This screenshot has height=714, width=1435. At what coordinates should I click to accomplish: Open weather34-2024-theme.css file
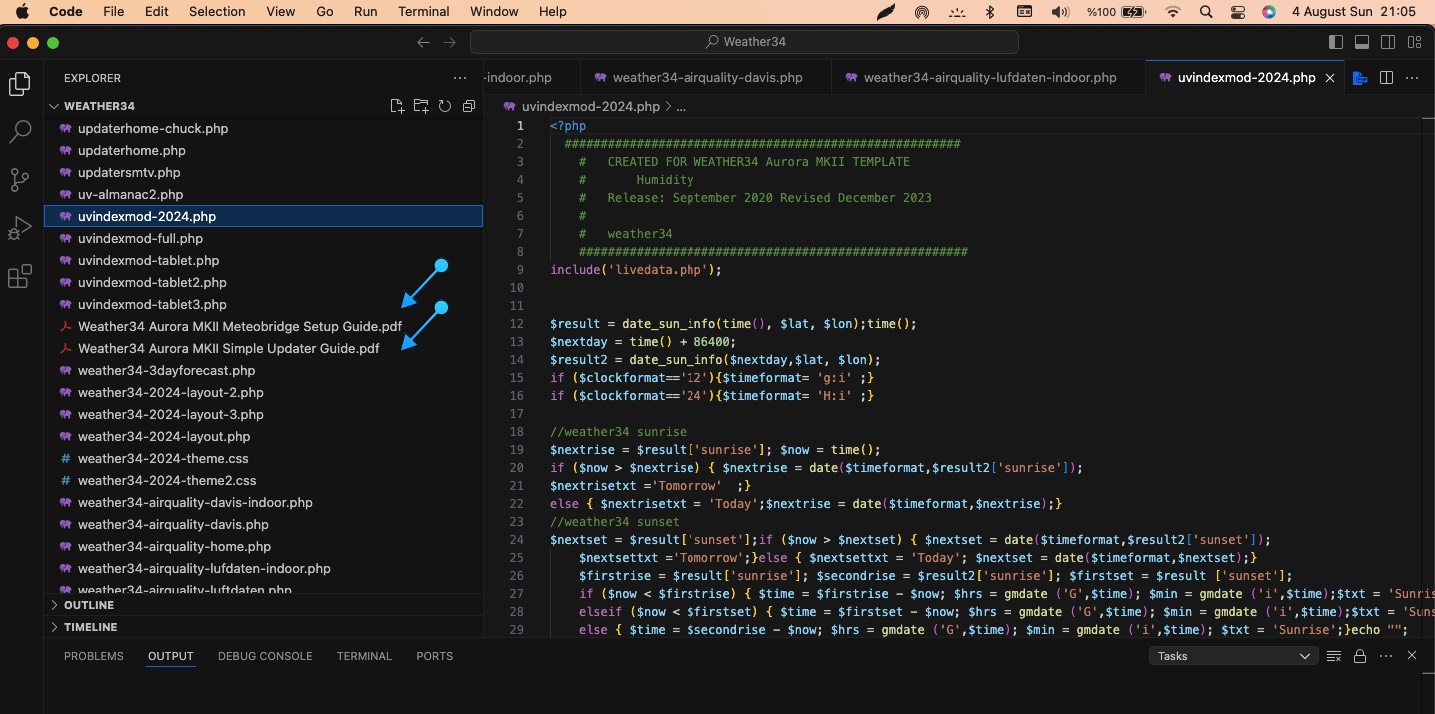coord(163,458)
